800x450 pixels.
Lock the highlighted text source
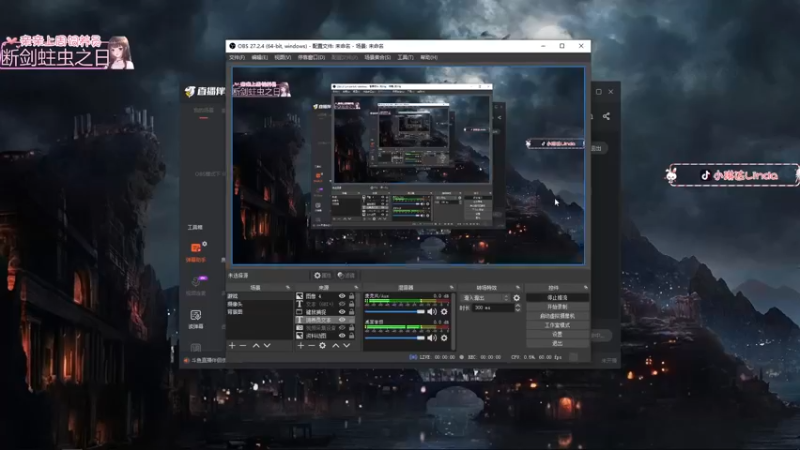click(x=352, y=320)
